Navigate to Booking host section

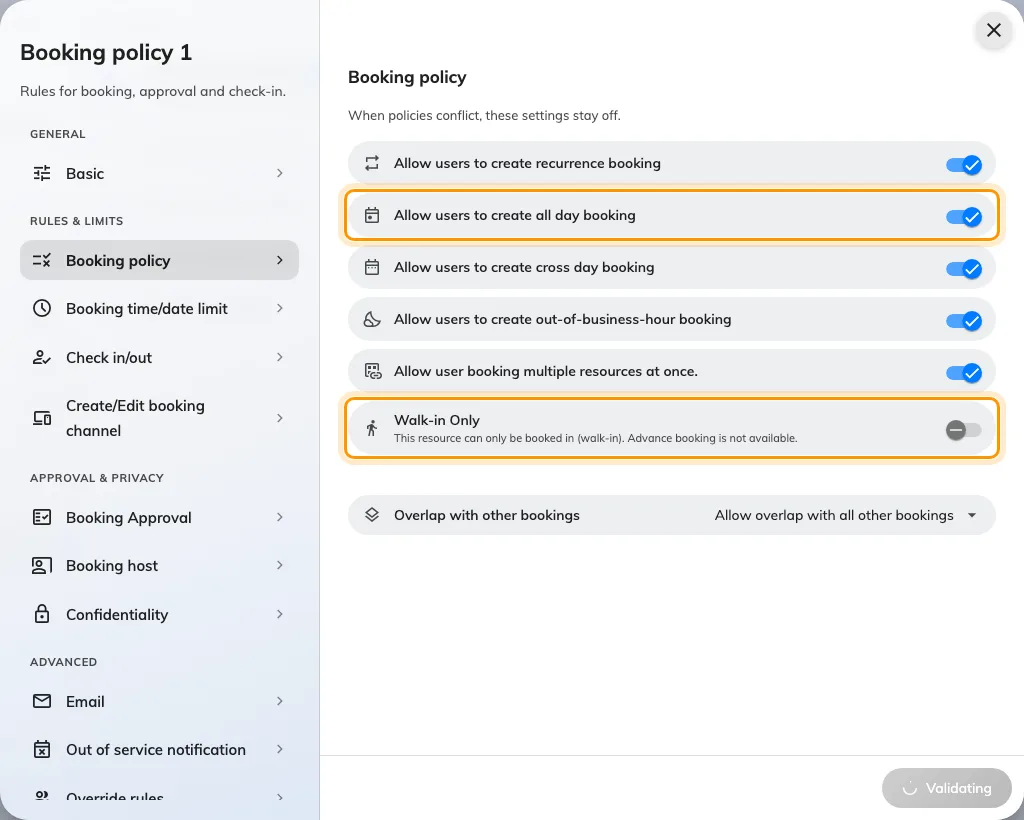tap(159, 565)
